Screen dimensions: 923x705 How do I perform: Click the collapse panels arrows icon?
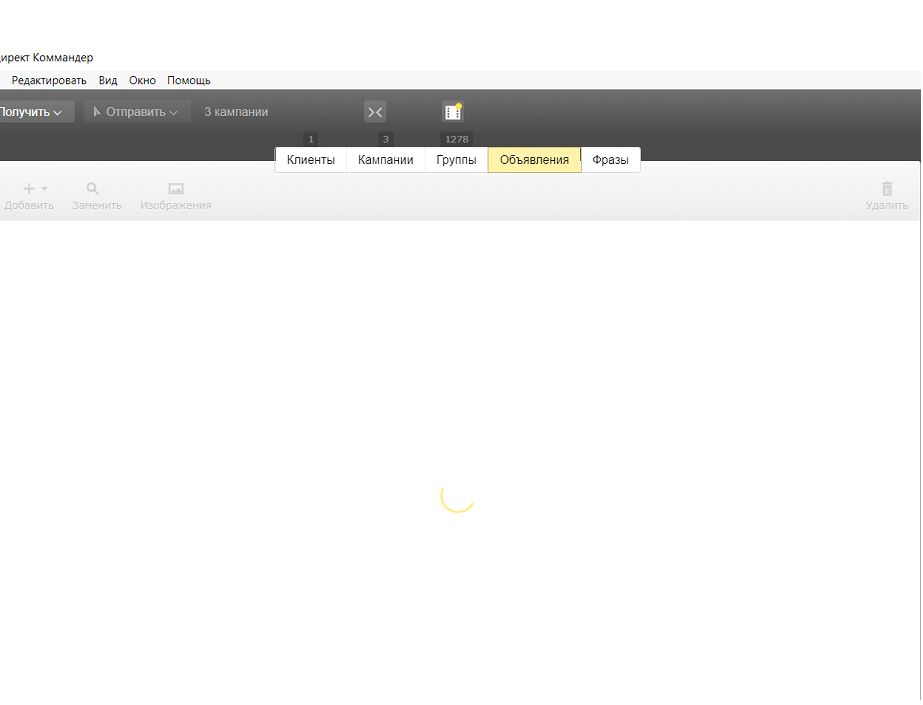(375, 112)
